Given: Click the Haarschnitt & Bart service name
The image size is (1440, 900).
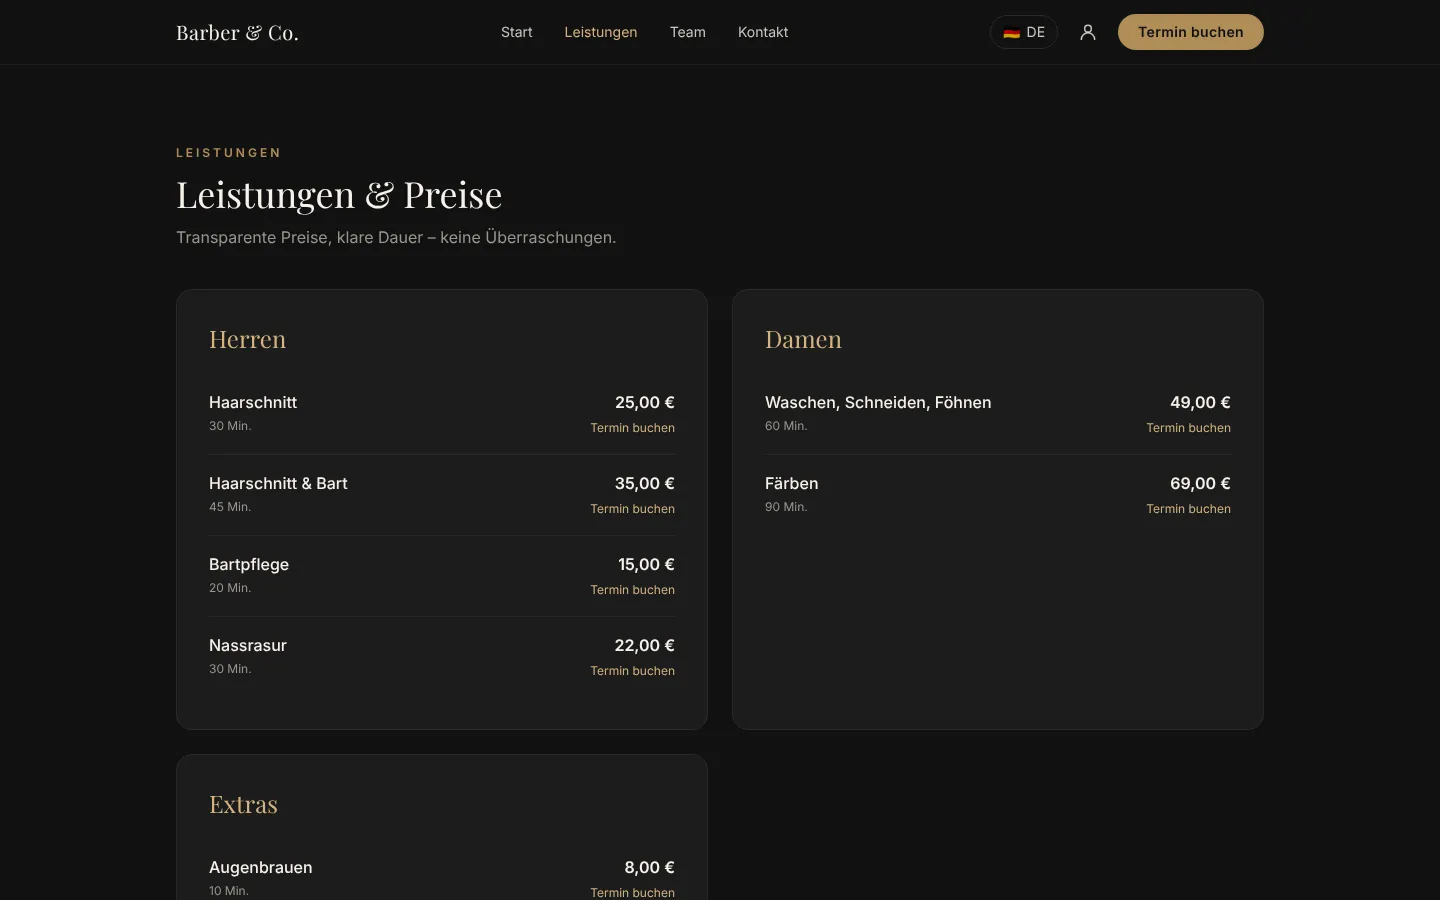Looking at the screenshot, I should pyautogui.click(x=278, y=483).
